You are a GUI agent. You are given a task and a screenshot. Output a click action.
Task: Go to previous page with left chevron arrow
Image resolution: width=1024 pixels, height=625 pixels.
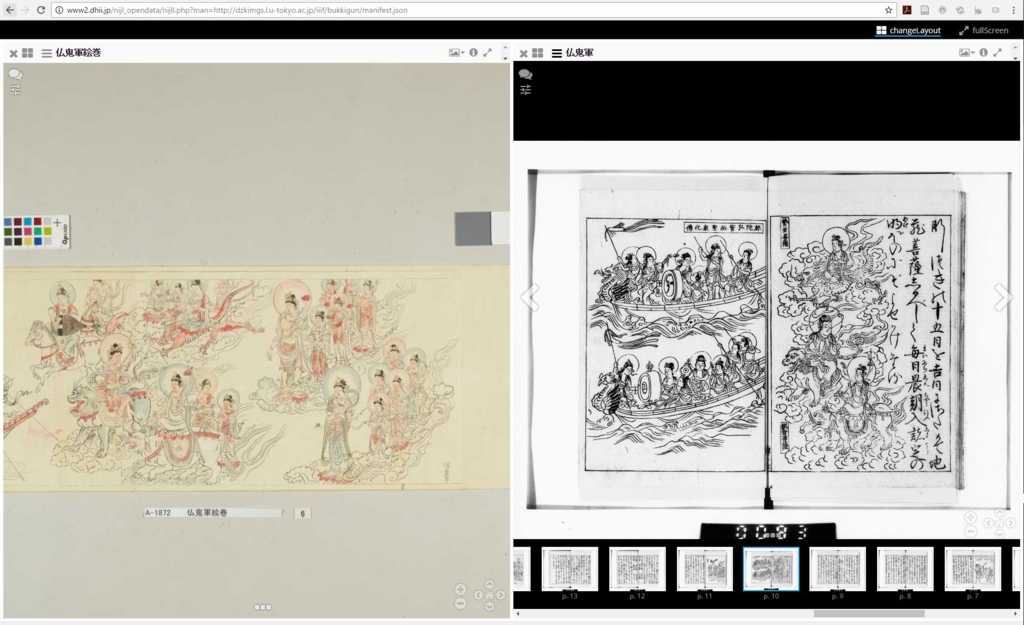[x=530, y=297]
